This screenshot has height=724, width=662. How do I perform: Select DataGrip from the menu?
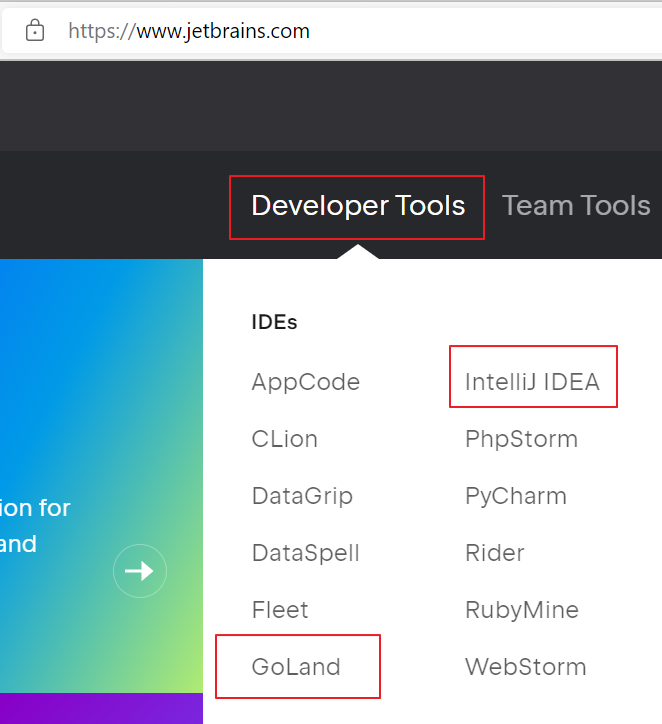pos(302,496)
